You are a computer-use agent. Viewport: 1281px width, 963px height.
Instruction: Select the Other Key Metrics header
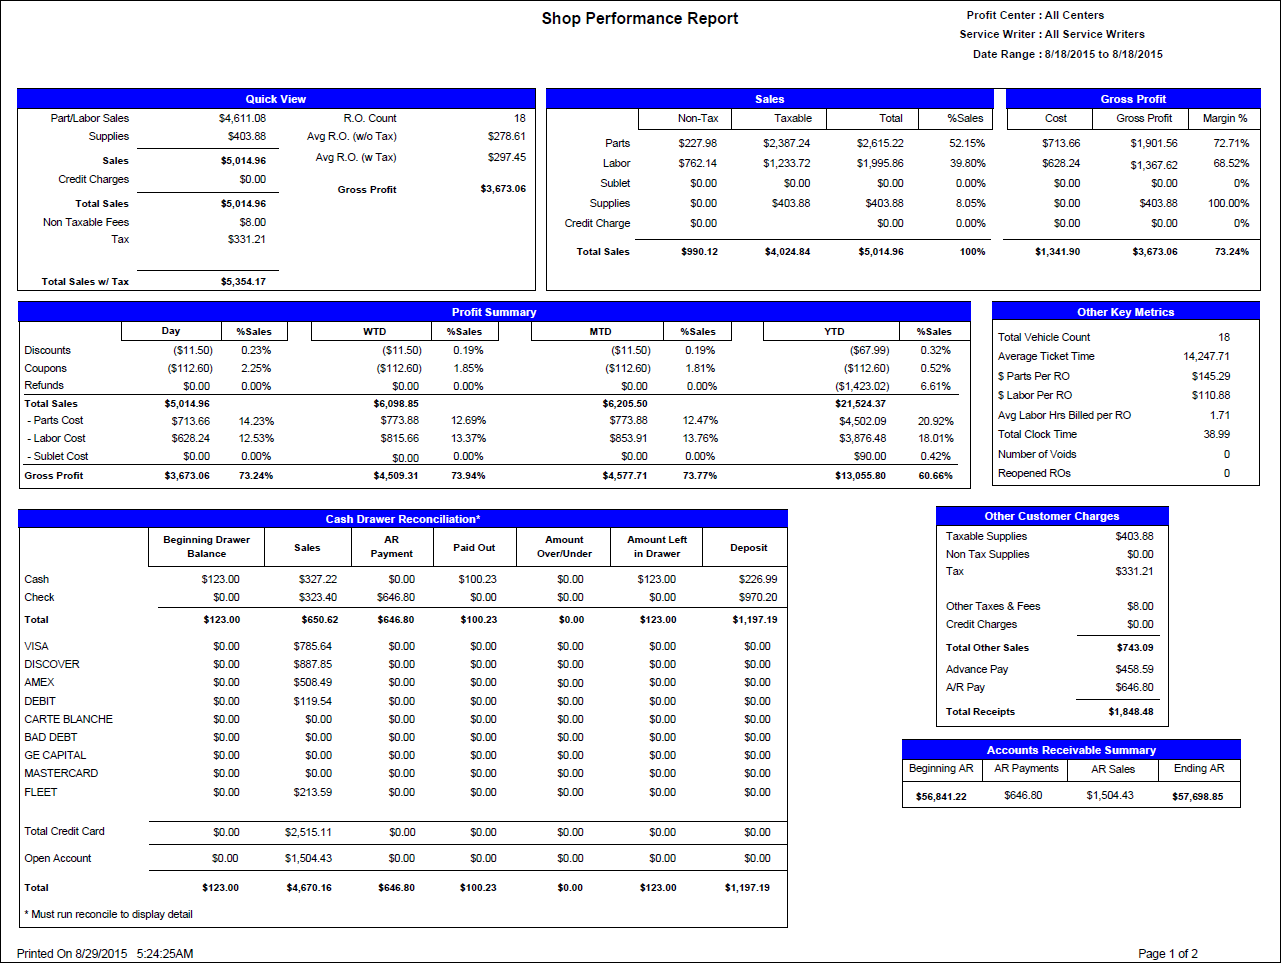[1125, 311]
